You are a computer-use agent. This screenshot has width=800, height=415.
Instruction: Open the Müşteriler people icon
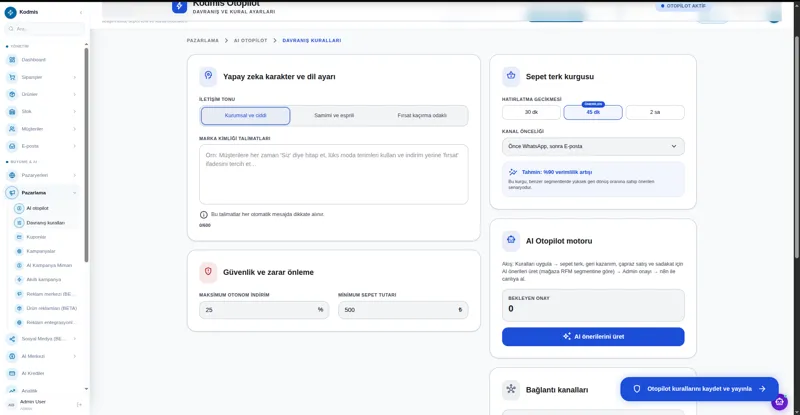pos(12,129)
